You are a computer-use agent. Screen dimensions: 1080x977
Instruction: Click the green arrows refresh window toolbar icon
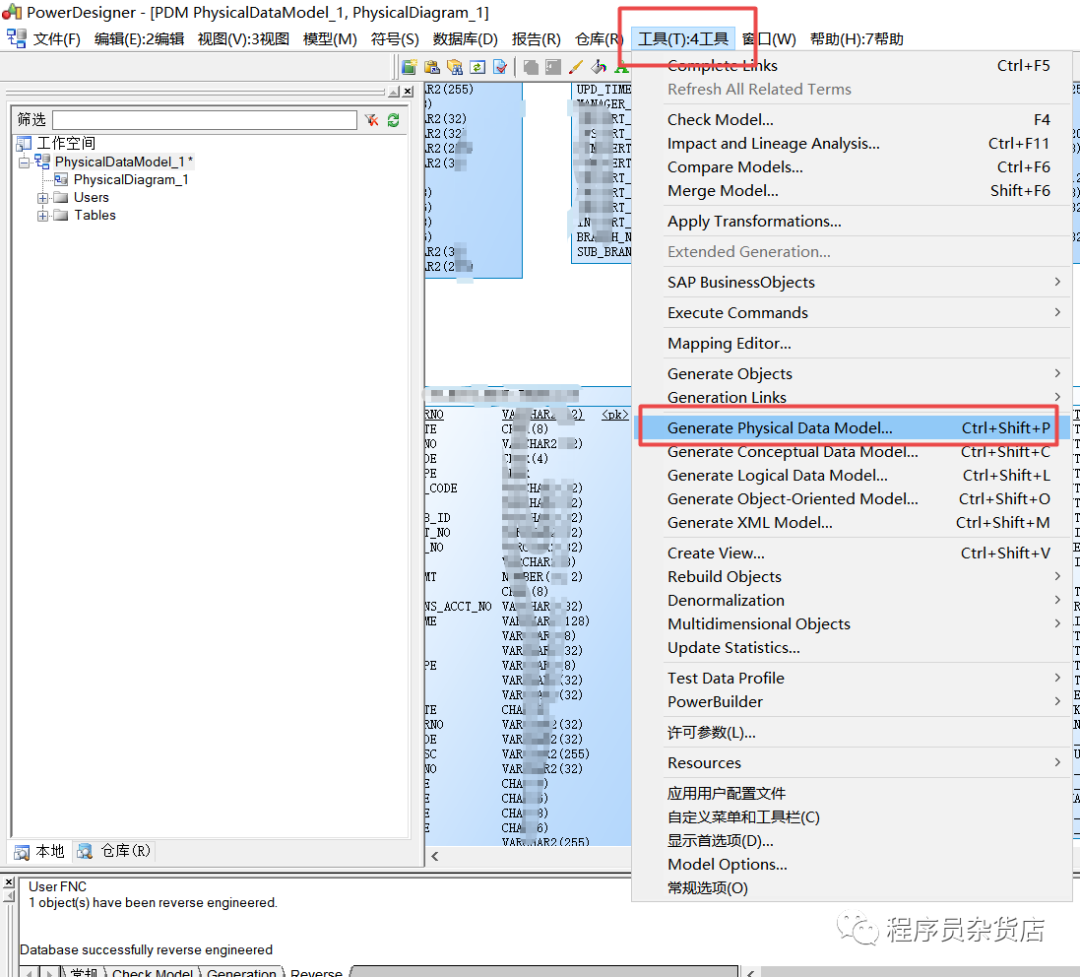477,67
